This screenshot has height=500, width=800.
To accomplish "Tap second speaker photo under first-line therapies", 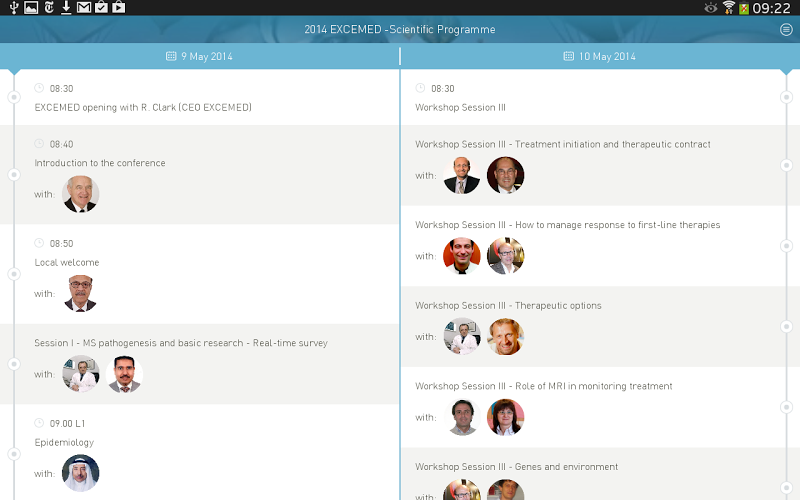I will click(x=506, y=256).
